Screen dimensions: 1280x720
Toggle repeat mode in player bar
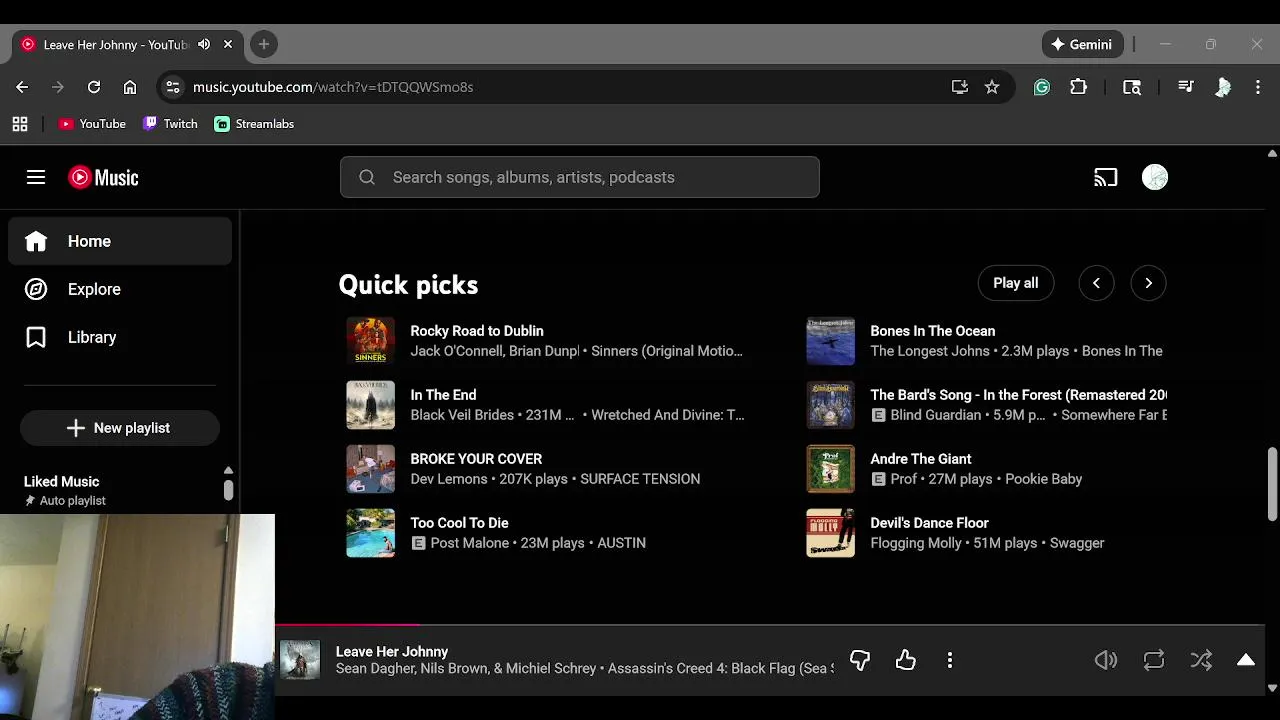click(1154, 660)
